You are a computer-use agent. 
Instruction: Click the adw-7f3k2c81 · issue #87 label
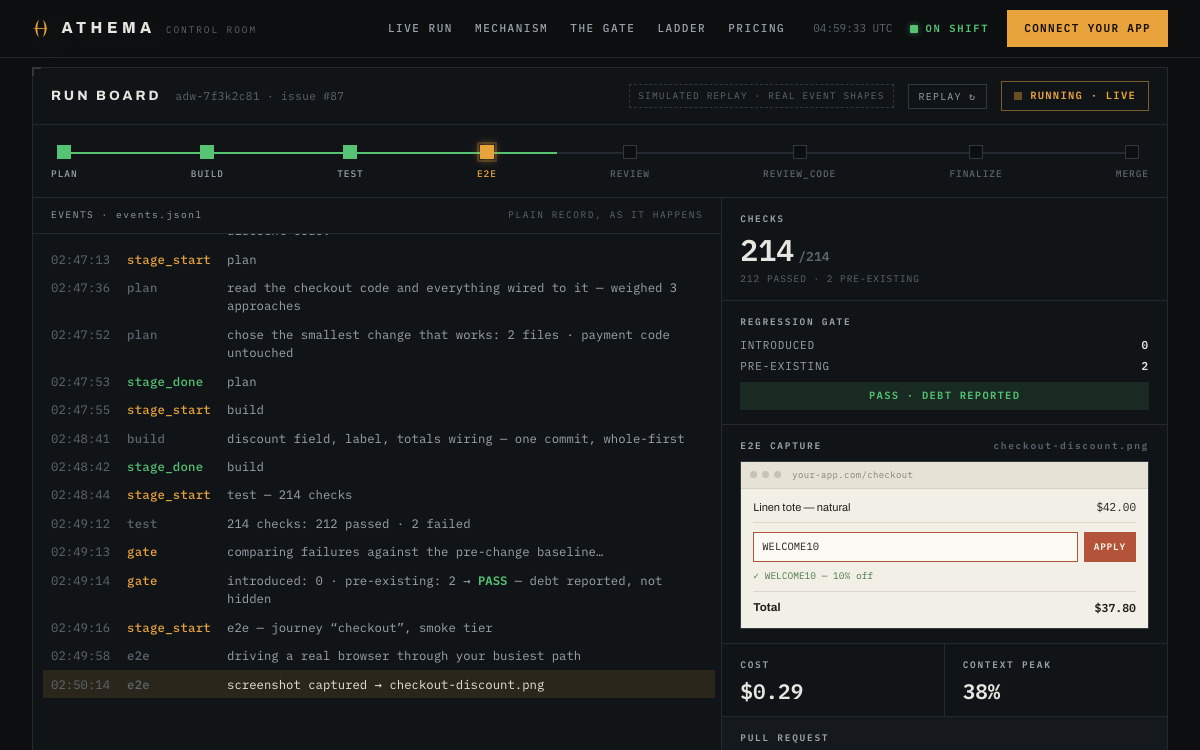pos(259,96)
